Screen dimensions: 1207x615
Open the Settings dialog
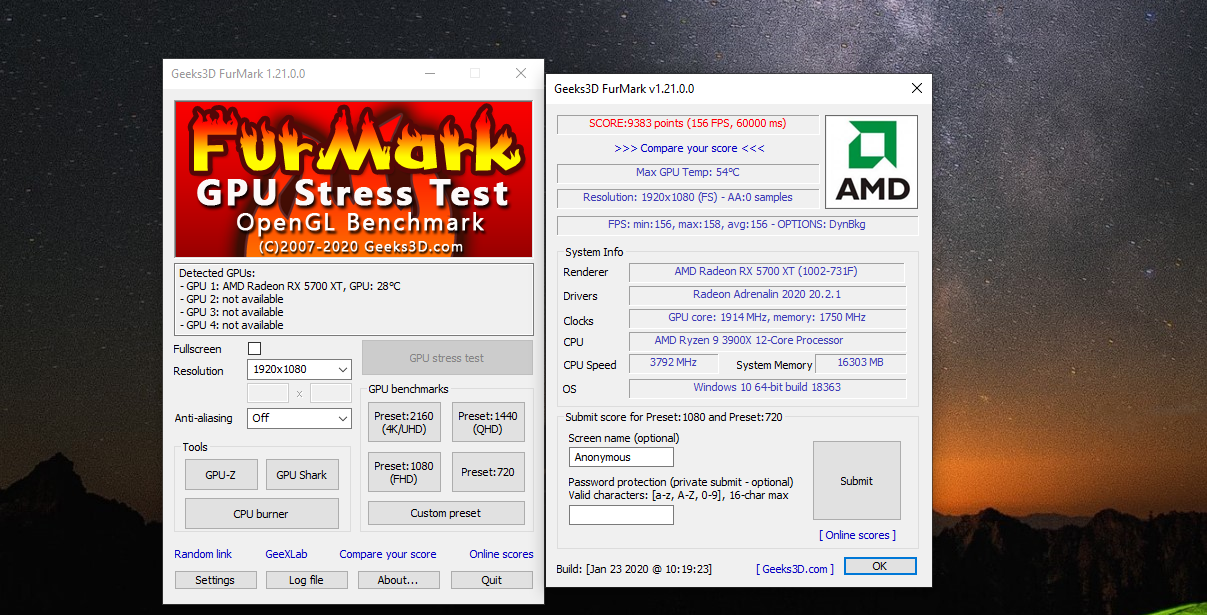(215, 580)
